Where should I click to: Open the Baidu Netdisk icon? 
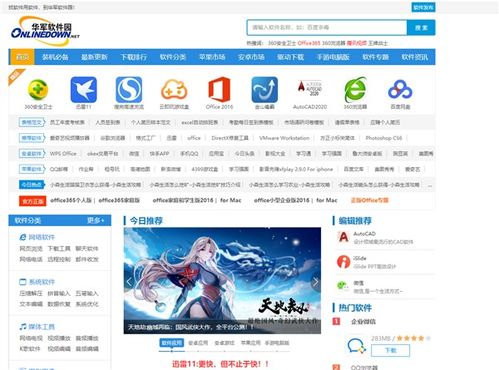pos(400,90)
